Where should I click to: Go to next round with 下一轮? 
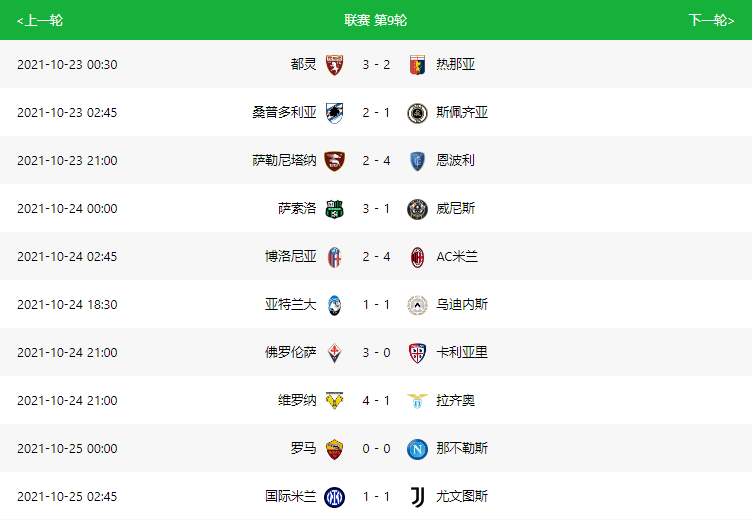(x=711, y=20)
